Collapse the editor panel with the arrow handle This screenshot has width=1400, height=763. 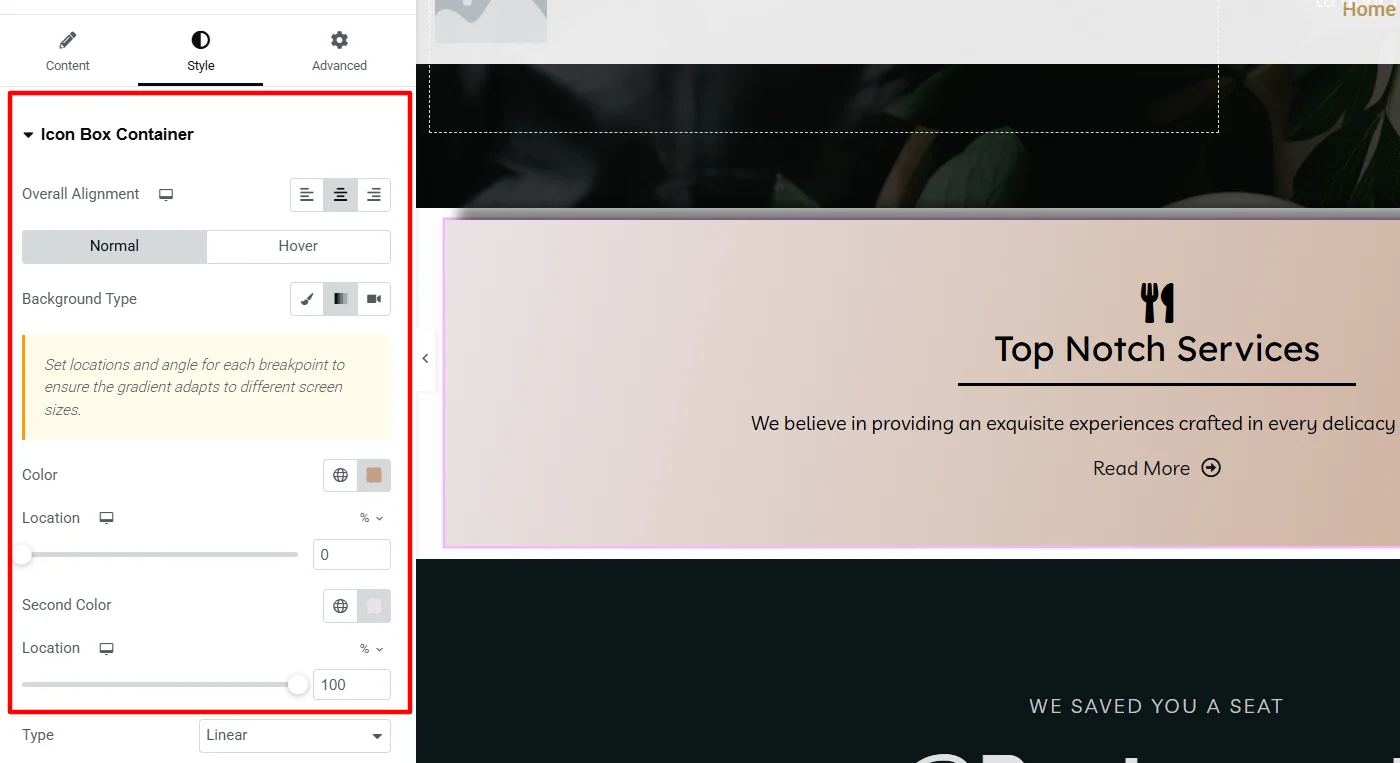[425, 358]
